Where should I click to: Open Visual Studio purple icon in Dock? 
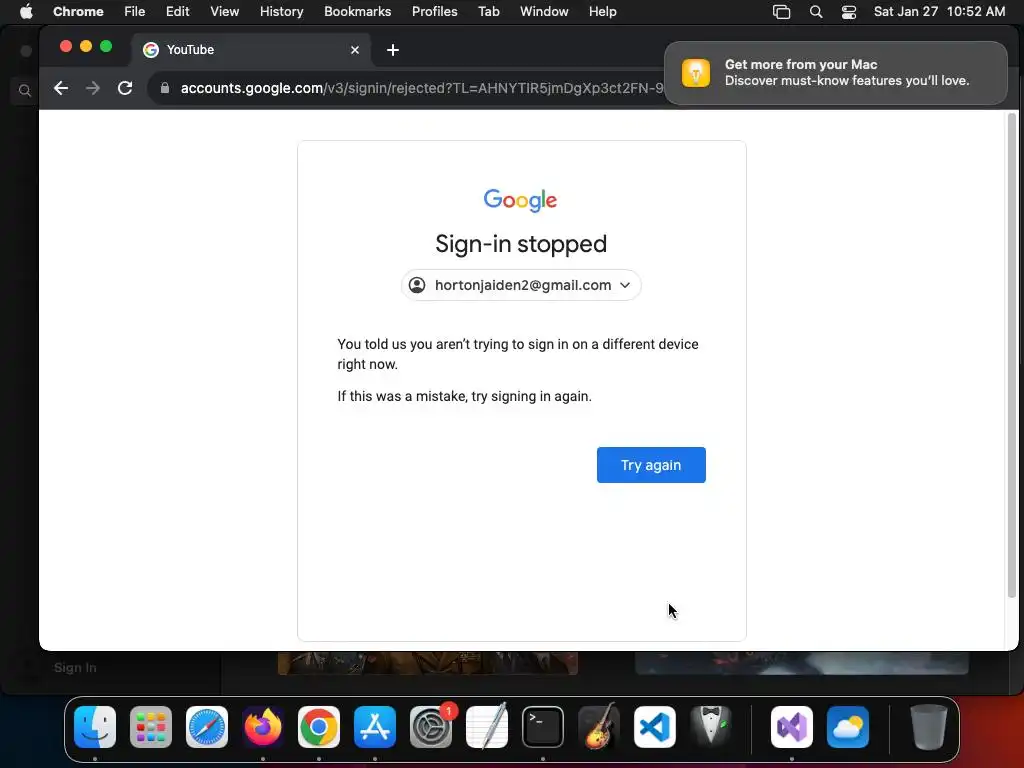tap(792, 727)
